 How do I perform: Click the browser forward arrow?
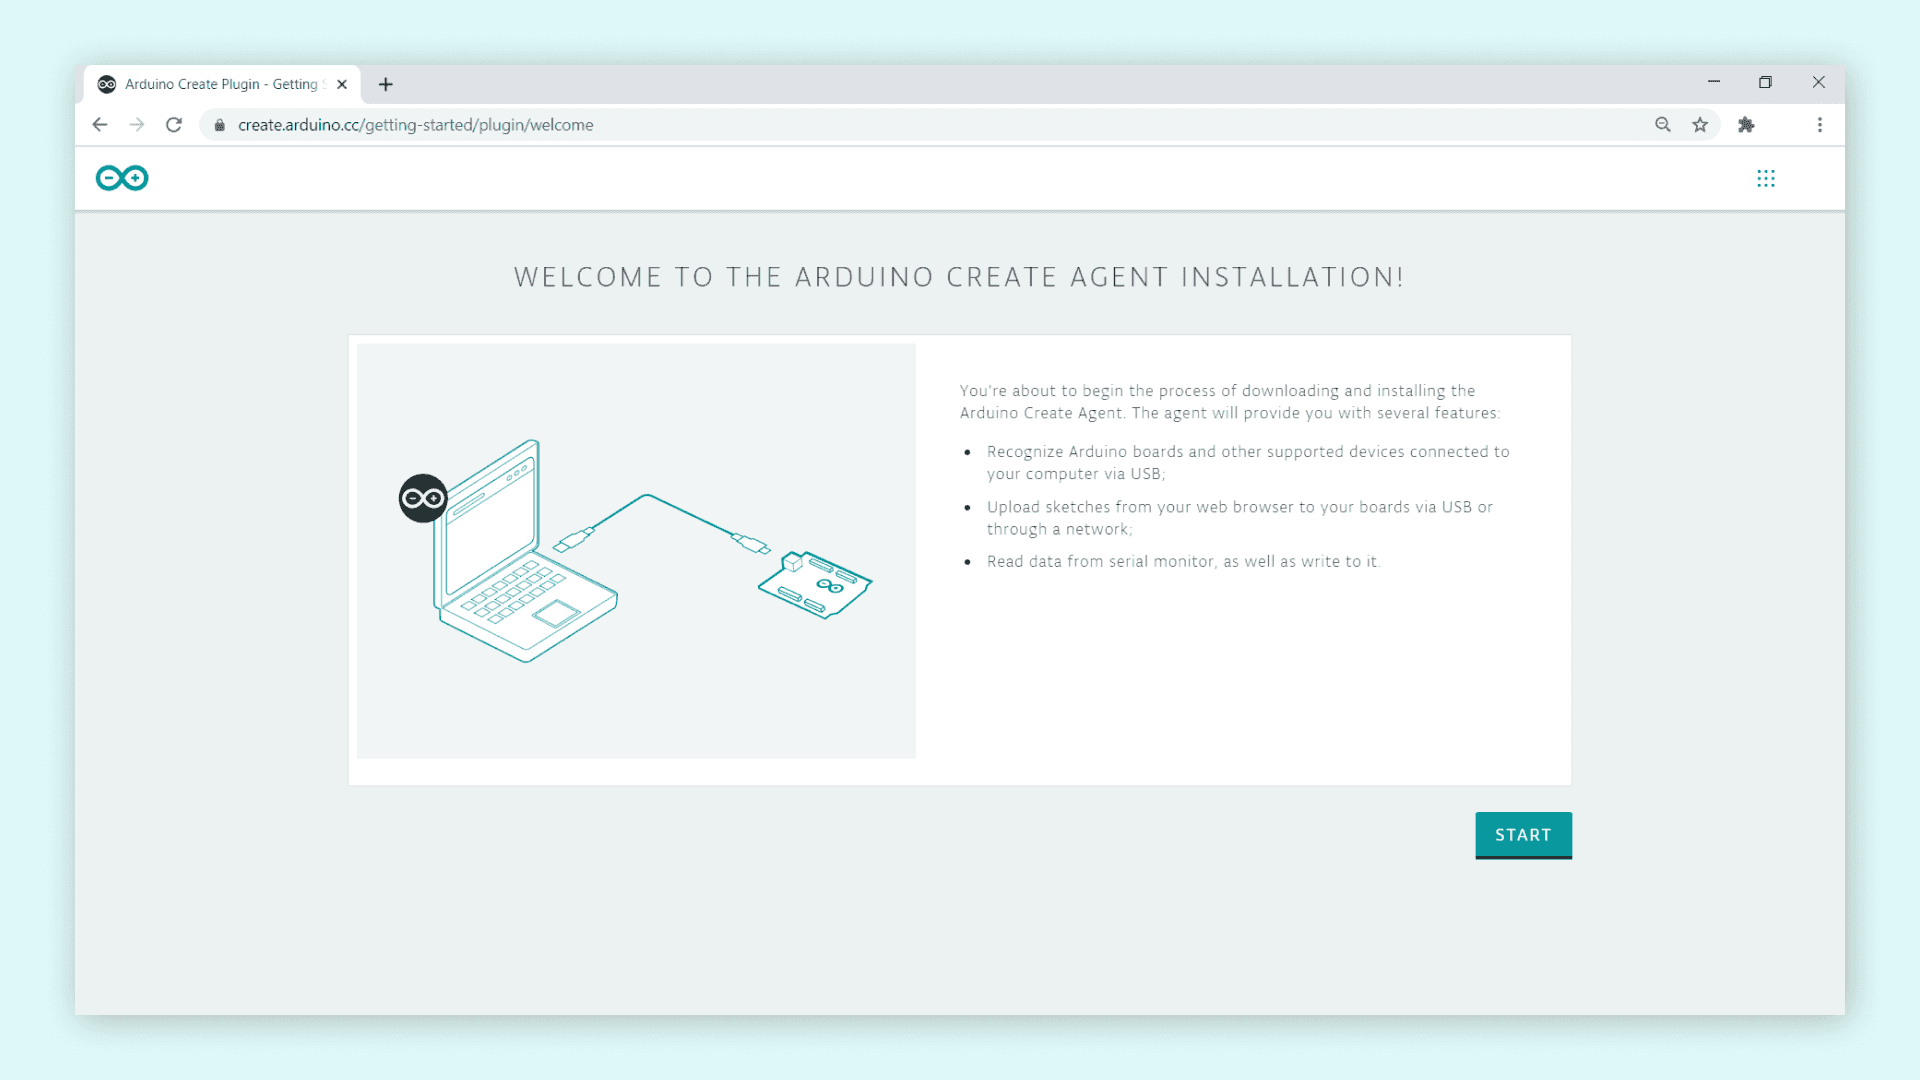tap(137, 125)
